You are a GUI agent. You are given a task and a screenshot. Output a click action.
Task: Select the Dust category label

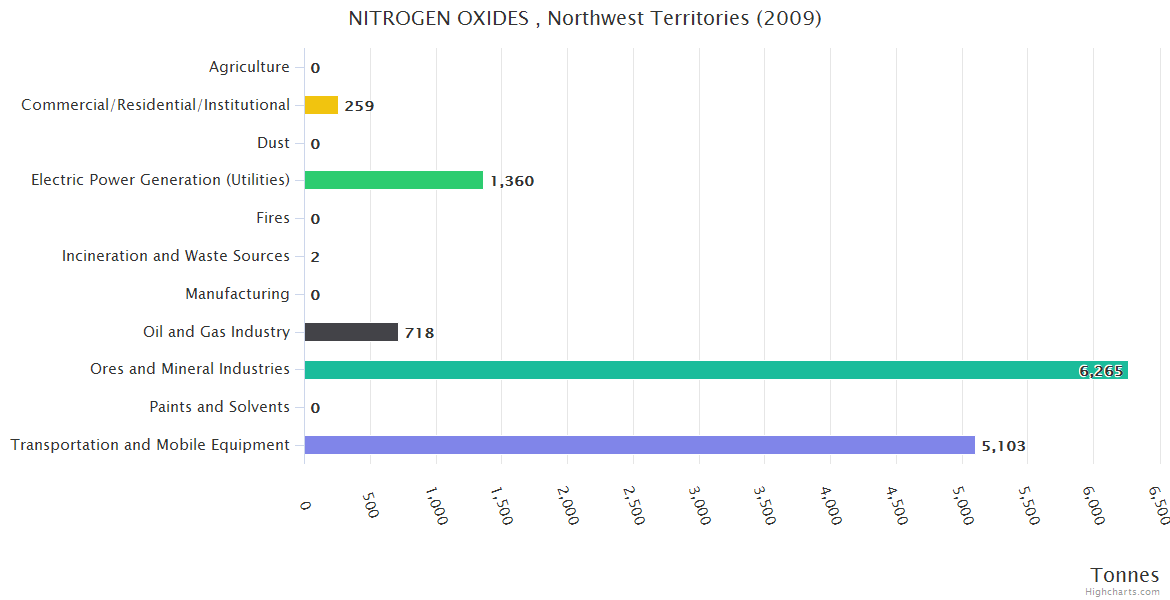click(x=273, y=143)
